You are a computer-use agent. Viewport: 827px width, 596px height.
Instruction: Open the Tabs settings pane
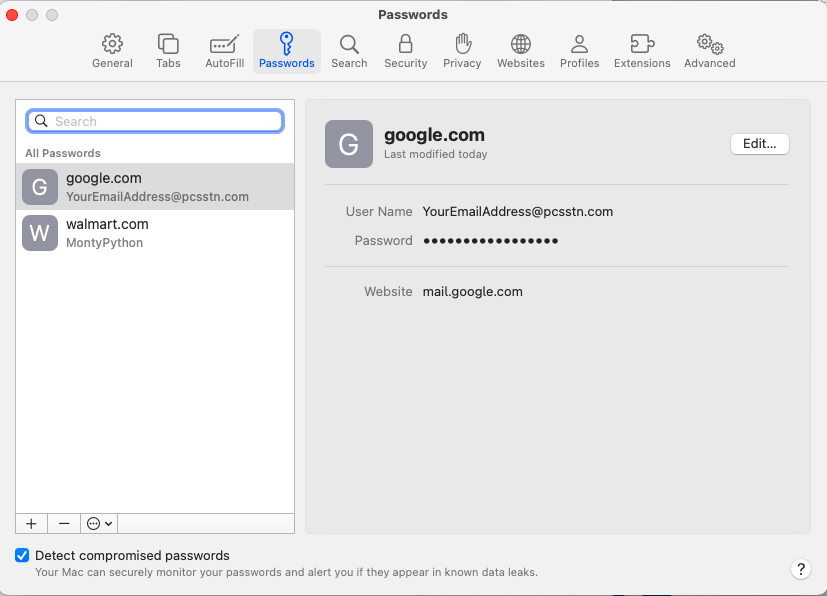coord(168,51)
